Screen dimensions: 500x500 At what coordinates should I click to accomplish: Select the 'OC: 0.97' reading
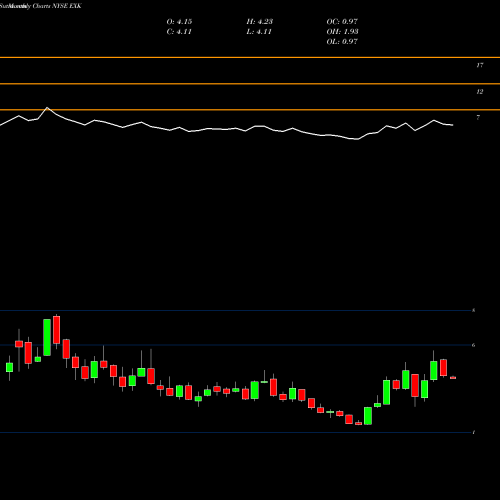pos(342,22)
